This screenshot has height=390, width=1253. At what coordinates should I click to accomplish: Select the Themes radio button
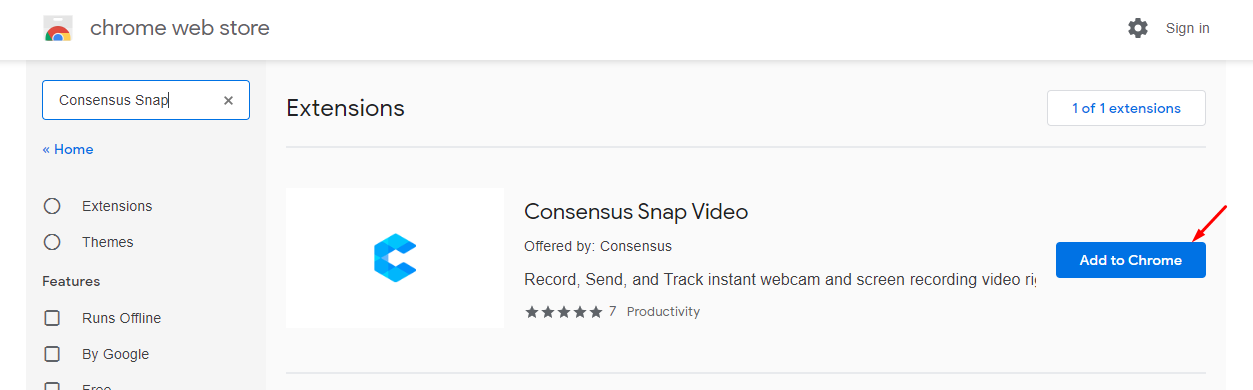tap(52, 242)
